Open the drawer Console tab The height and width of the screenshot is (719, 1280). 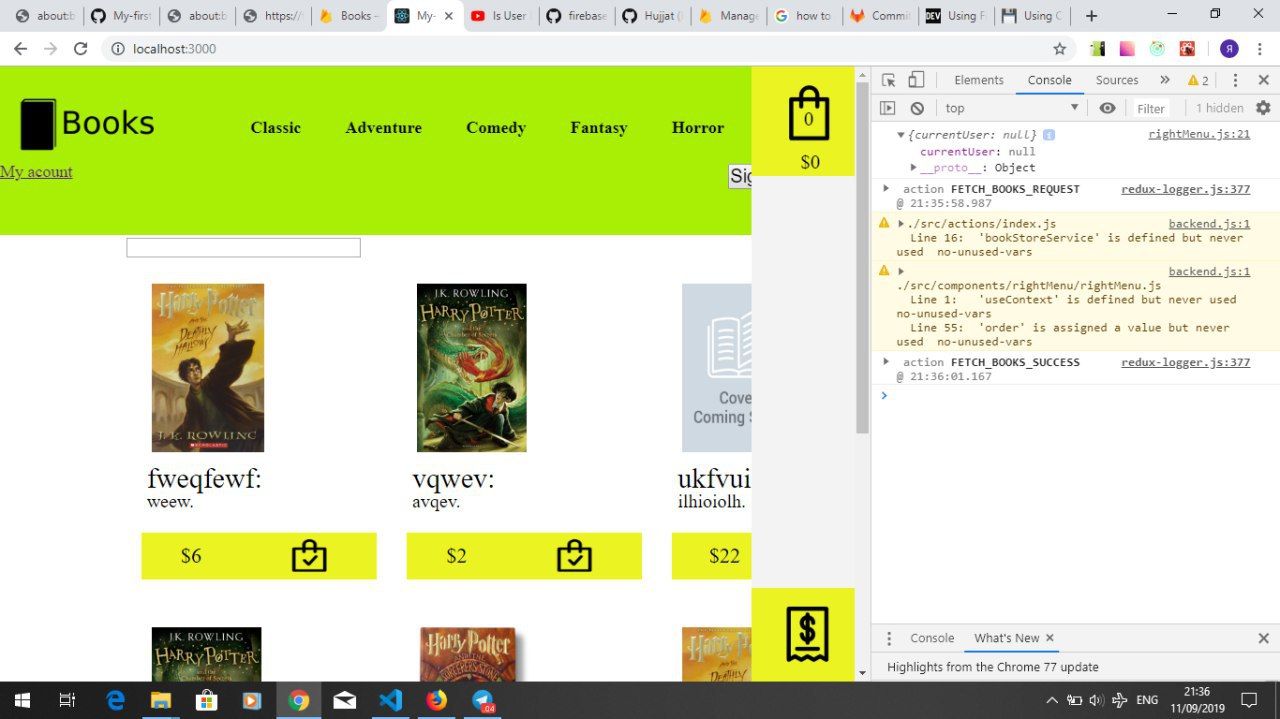click(931, 638)
